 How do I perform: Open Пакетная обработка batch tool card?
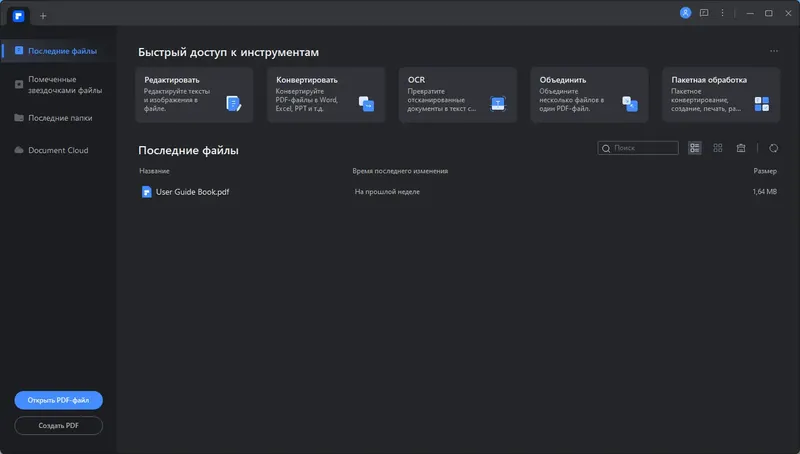pyautogui.click(x=720, y=95)
